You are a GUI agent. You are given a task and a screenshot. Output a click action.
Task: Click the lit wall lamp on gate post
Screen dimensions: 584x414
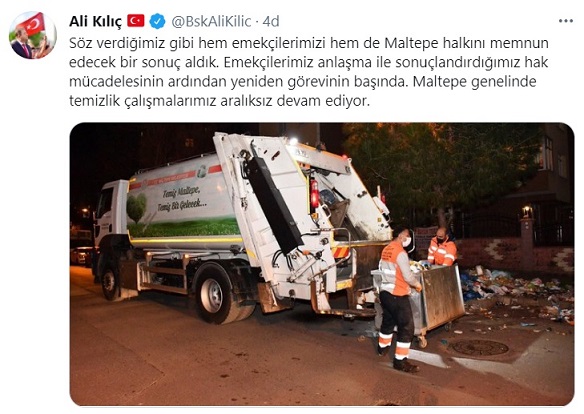click(527, 212)
